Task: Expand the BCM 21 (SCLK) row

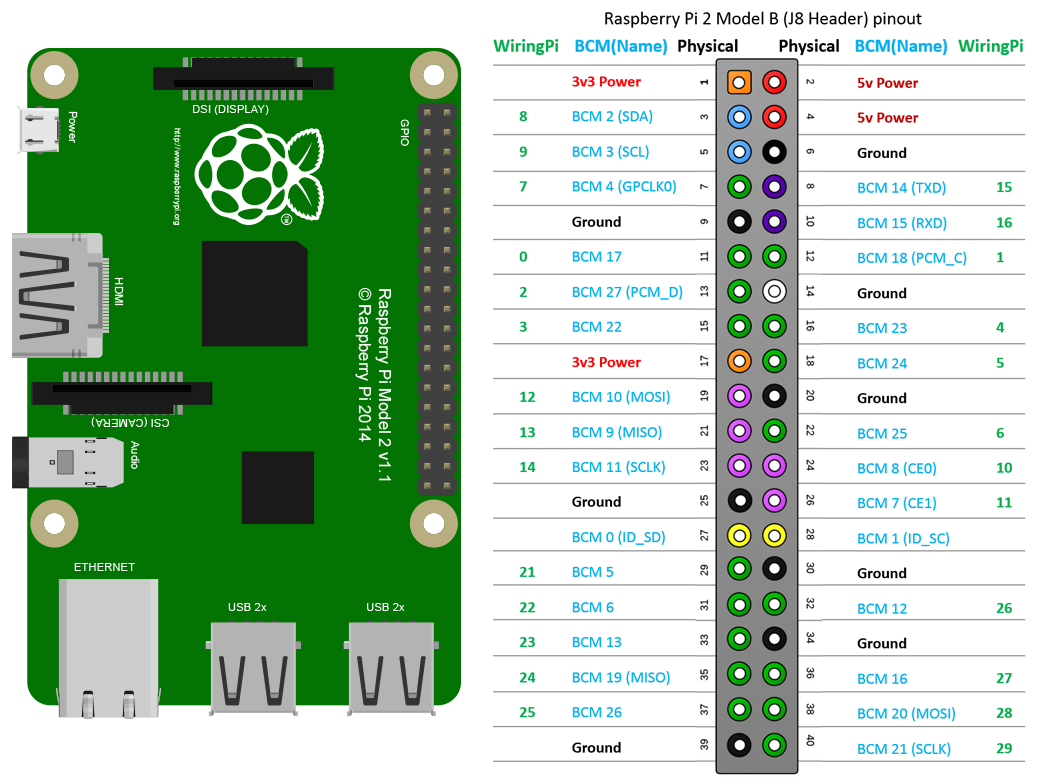Action: (903, 748)
